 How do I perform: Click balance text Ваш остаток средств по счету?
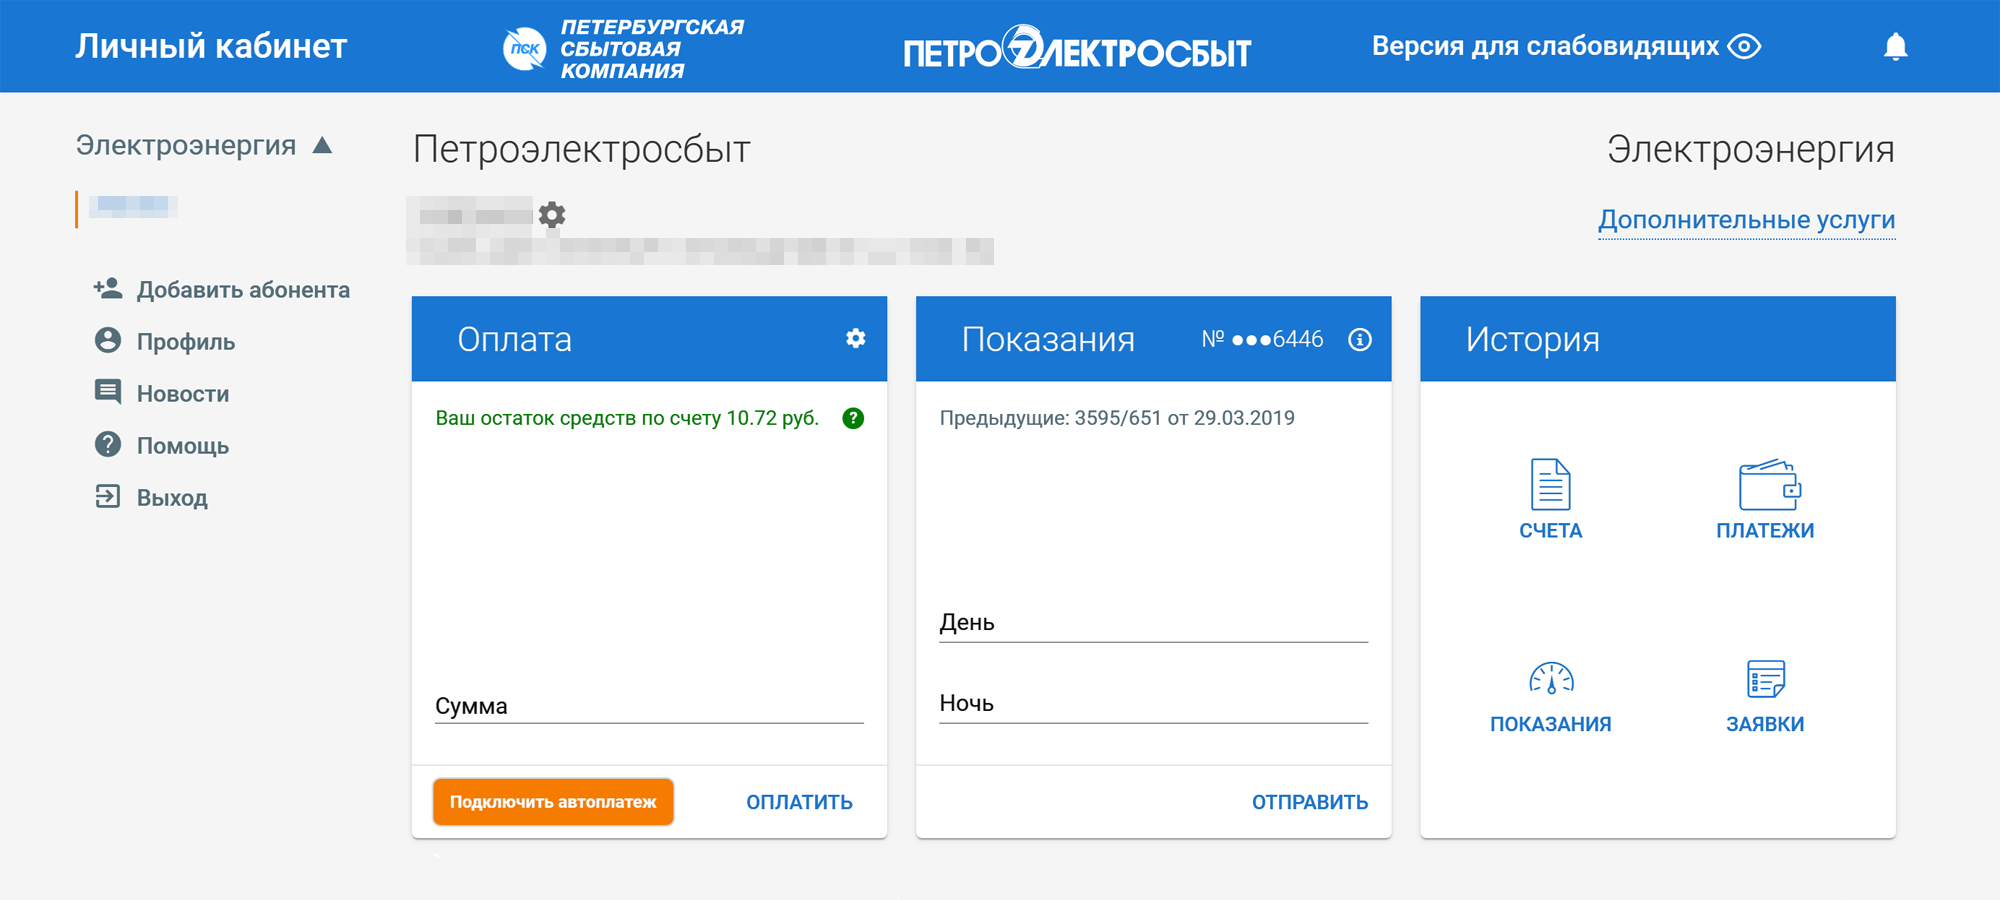click(x=627, y=418)
